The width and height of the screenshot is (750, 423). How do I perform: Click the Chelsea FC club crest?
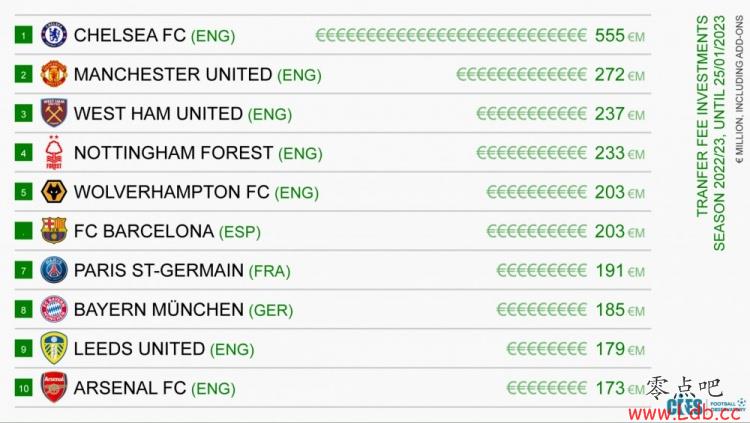click(x=54, y=35)
